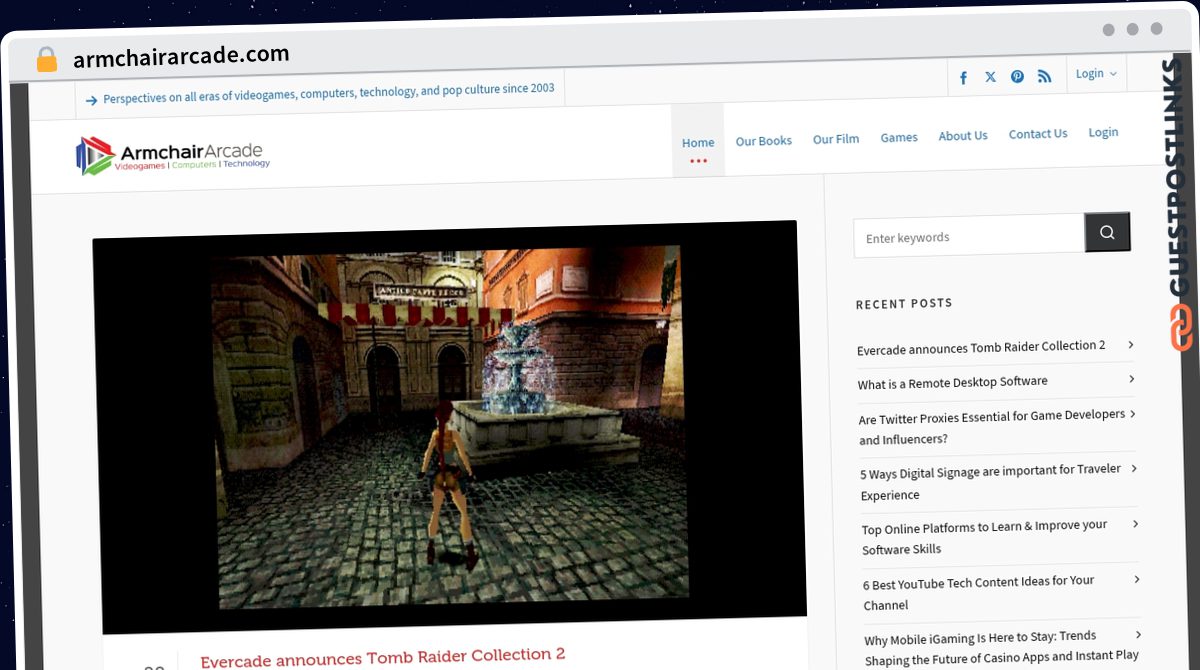Image resolution: width=1200 pixels, height=670 pixels.
Task: Open the Our Books menu item
Action: coord(764,141)
